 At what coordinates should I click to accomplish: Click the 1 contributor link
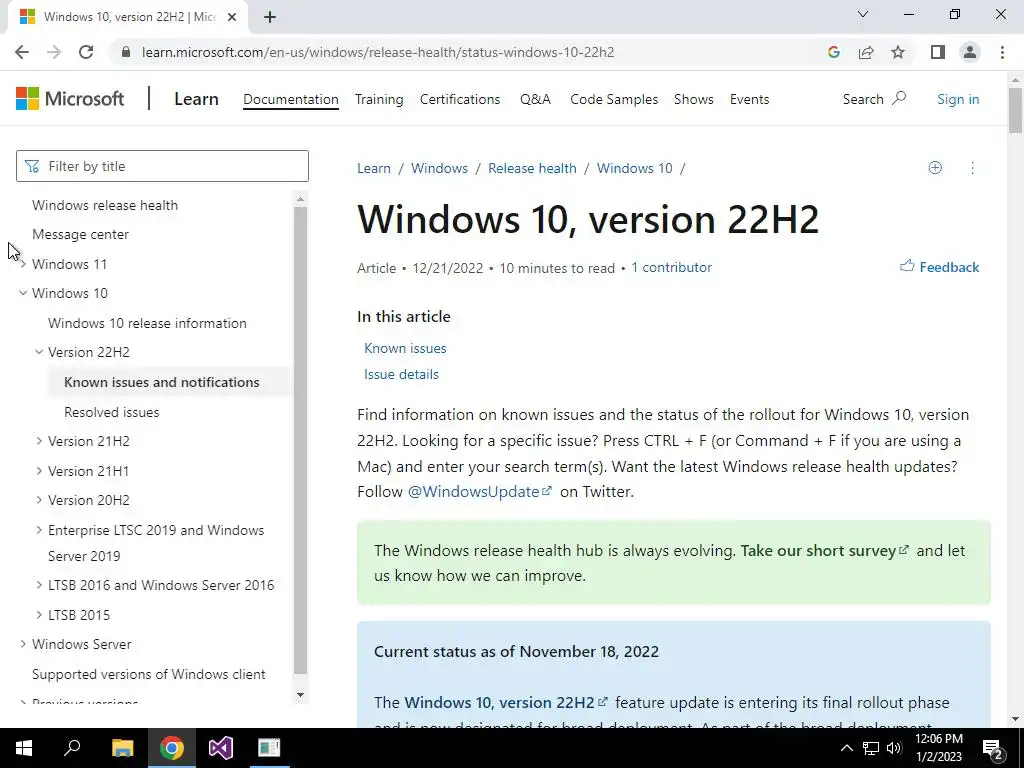(671, 267)
